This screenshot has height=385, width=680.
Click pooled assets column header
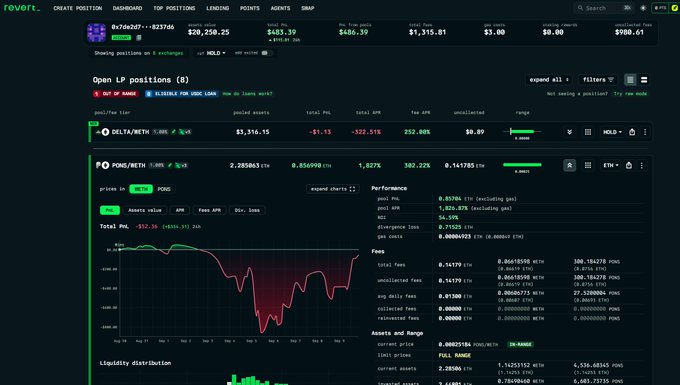[251, 113]
